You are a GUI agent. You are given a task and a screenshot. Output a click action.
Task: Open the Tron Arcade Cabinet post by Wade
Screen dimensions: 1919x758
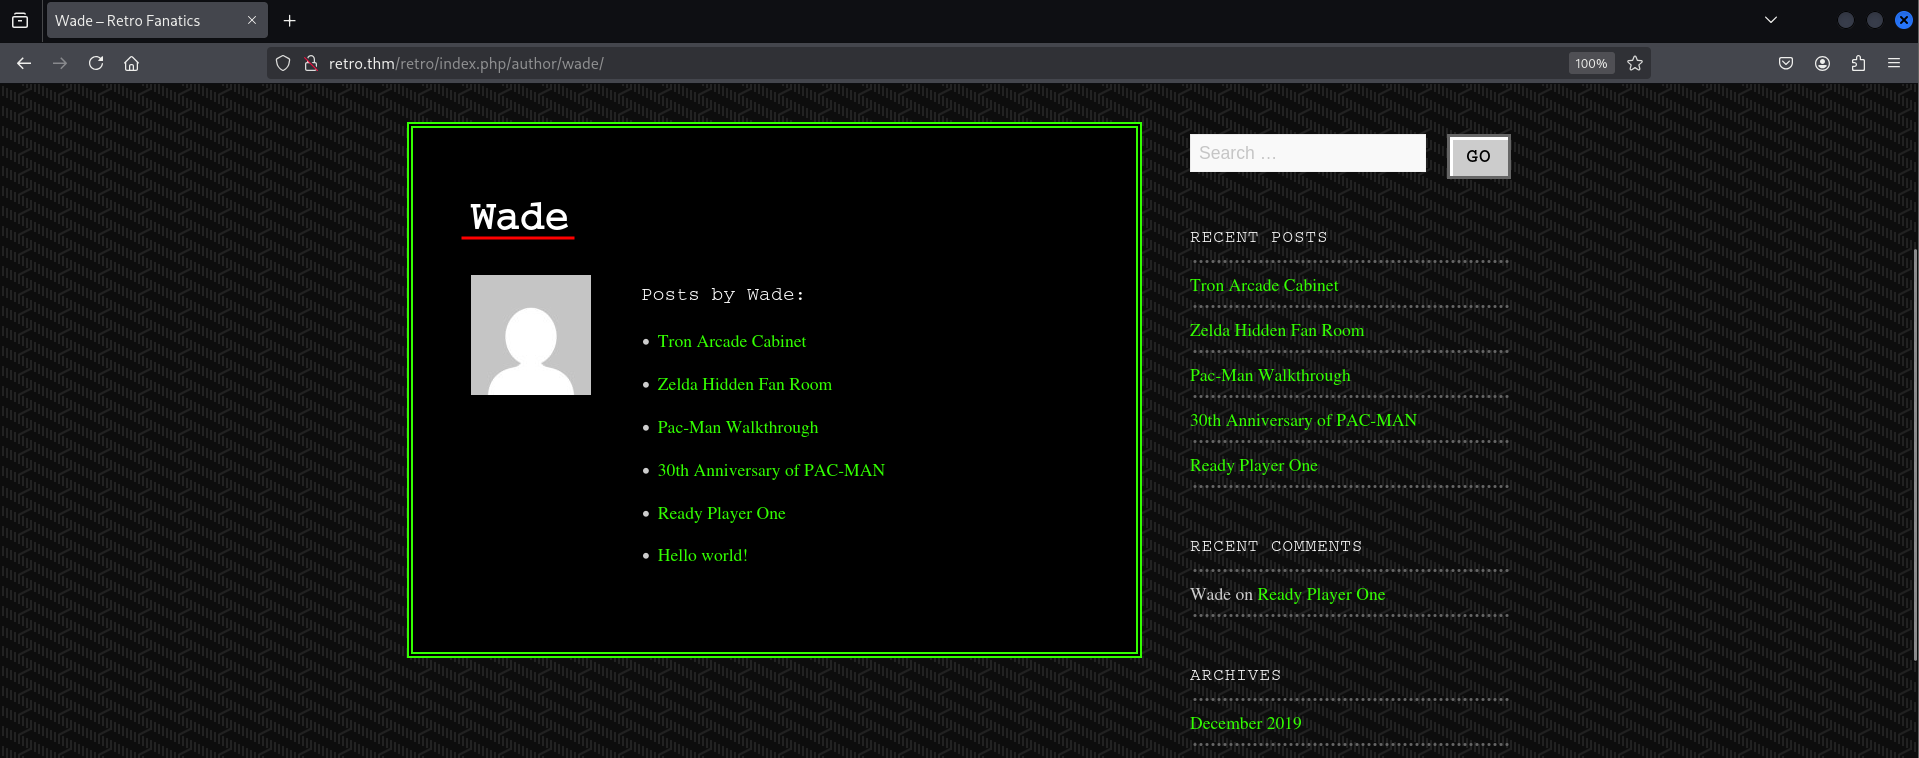coord(731,341)
